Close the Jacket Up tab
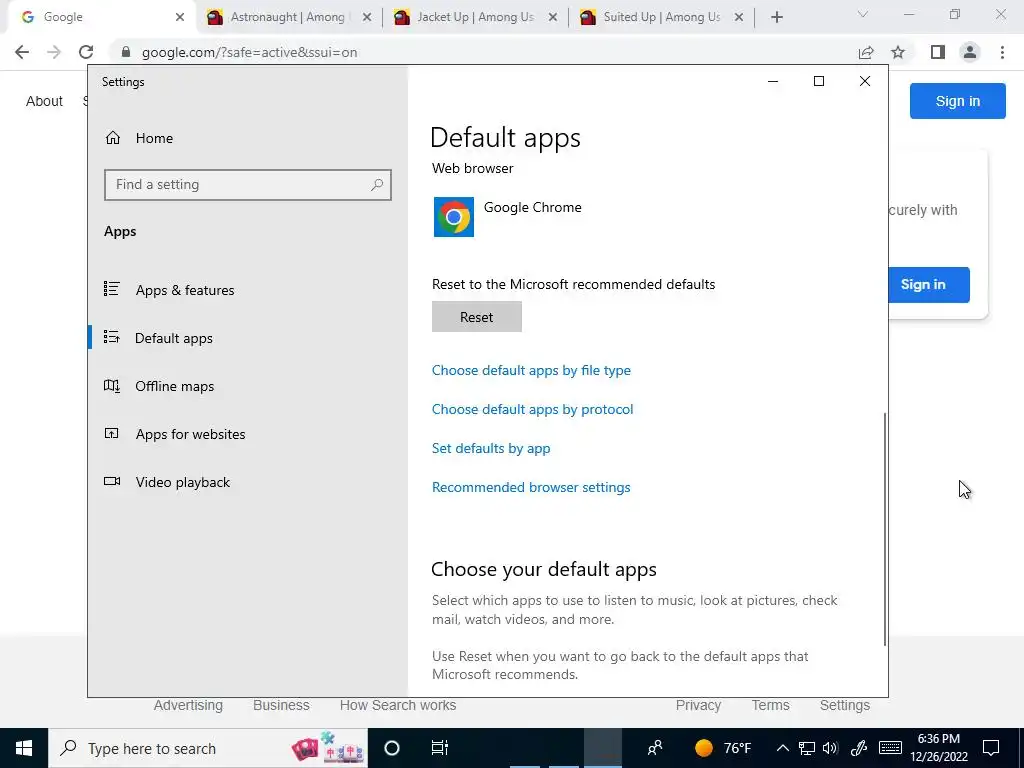1024x768 pixels. (552, 18)
